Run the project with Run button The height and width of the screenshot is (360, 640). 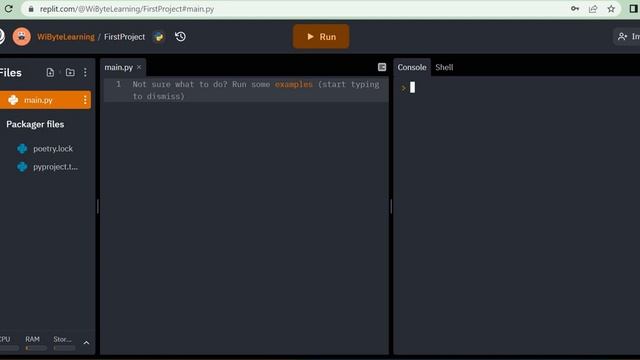pyautogui.click(x=321, y=36)
